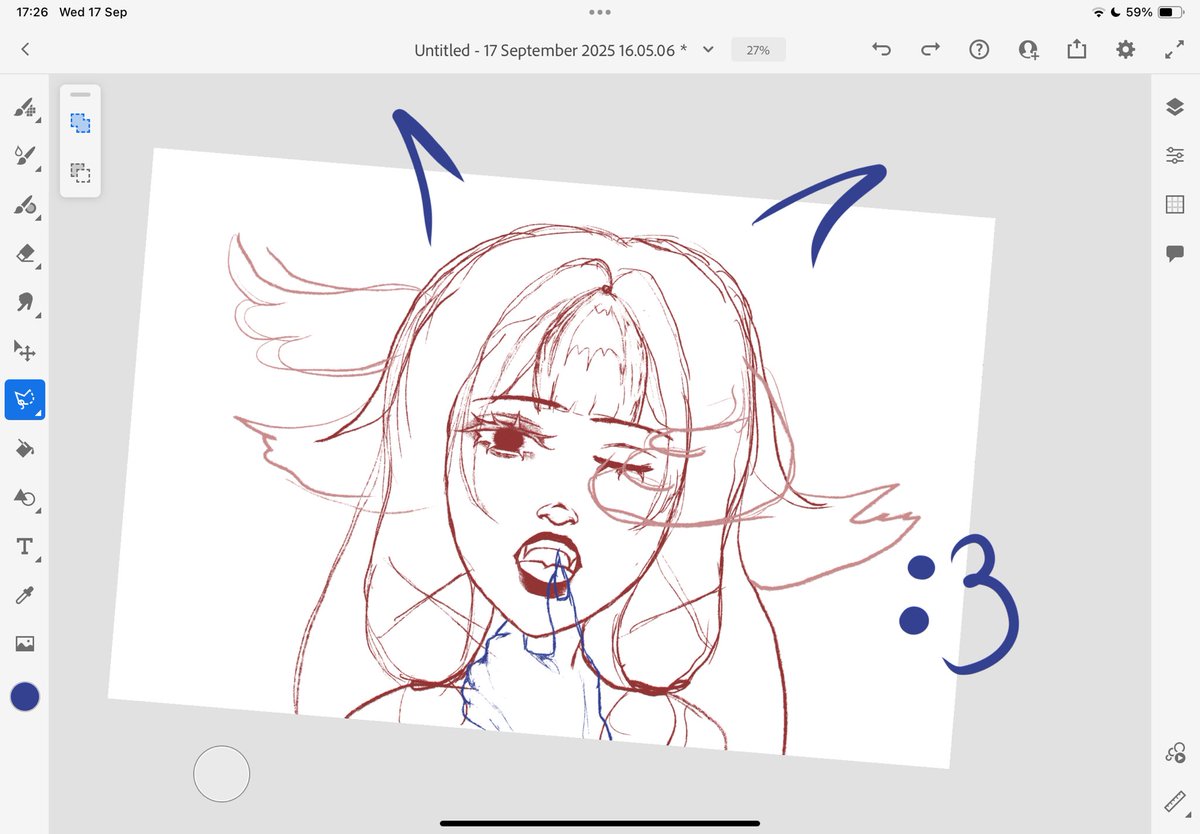
Task: Undo the last action
Action: [x=881, y=49]
